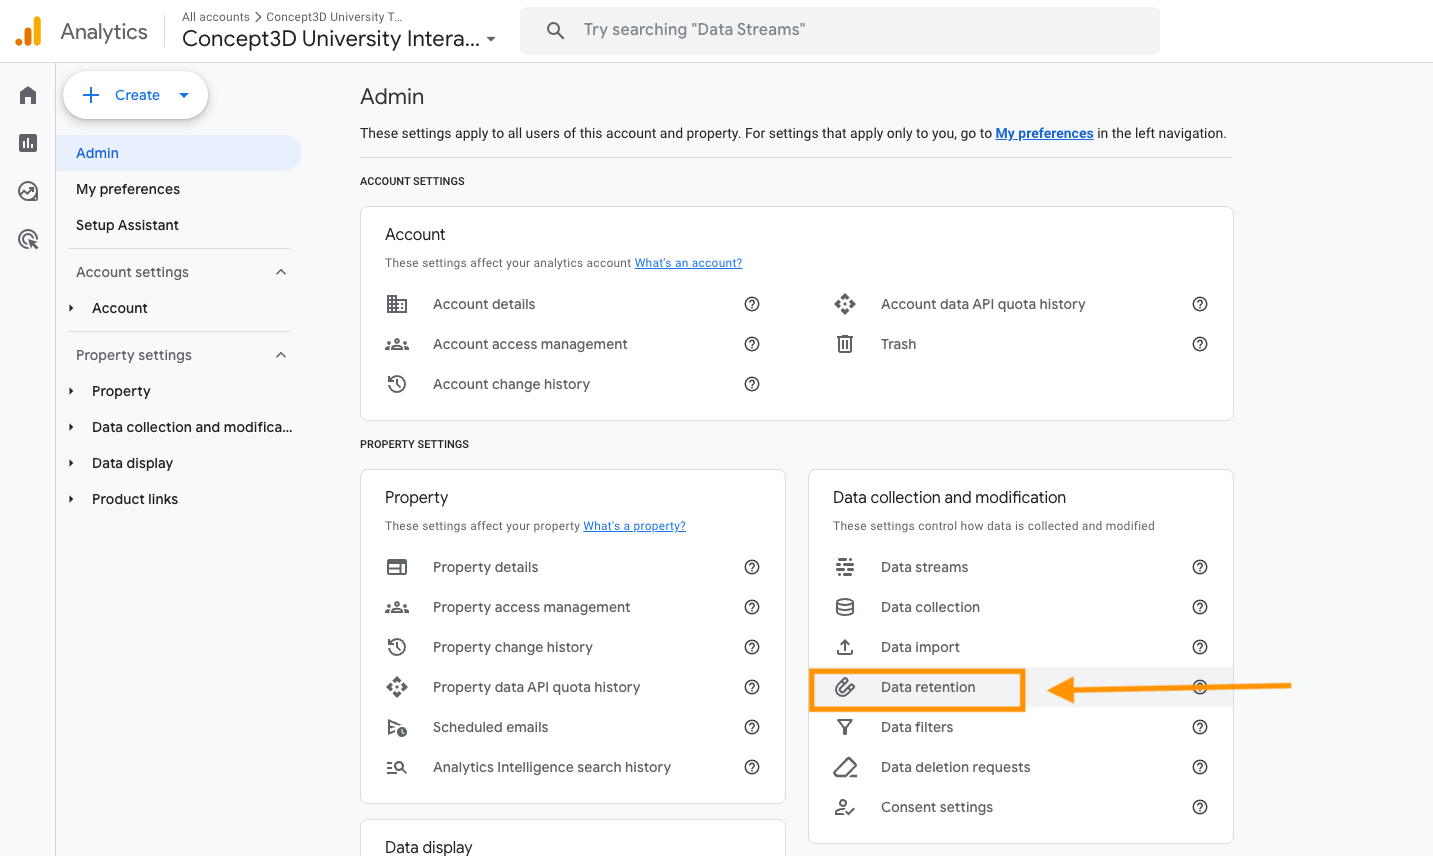Collapse the Property settings section
The image size is (1433, 856).
[281, 355]
